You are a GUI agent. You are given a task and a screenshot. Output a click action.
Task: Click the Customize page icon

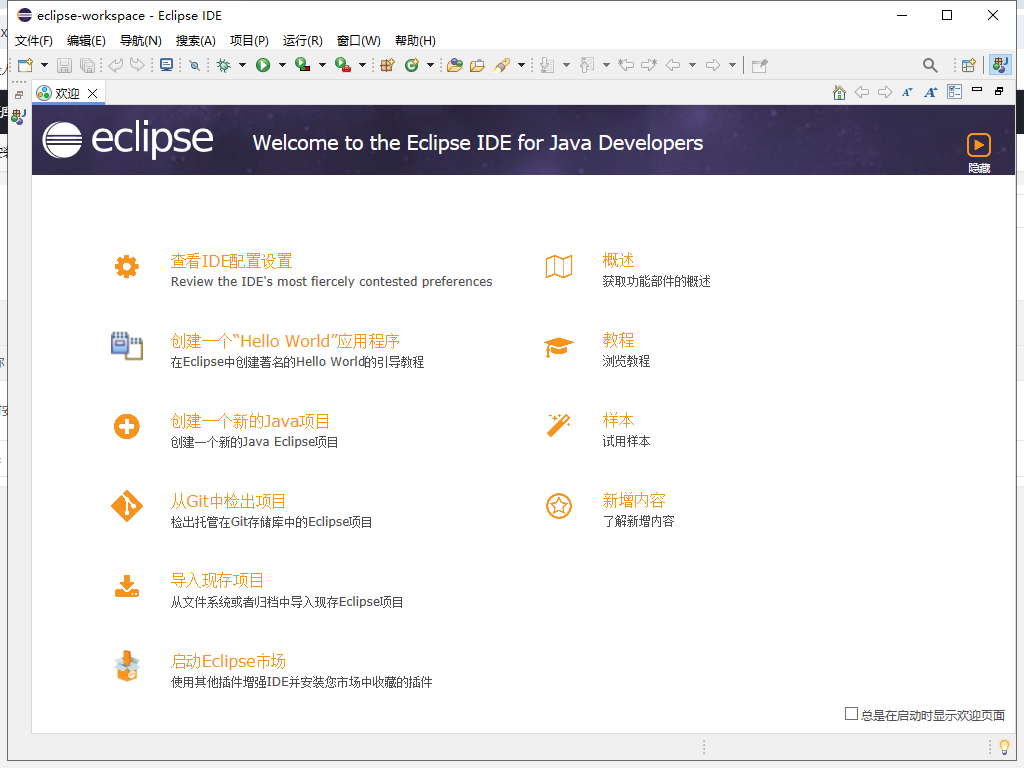pos(954,92)
